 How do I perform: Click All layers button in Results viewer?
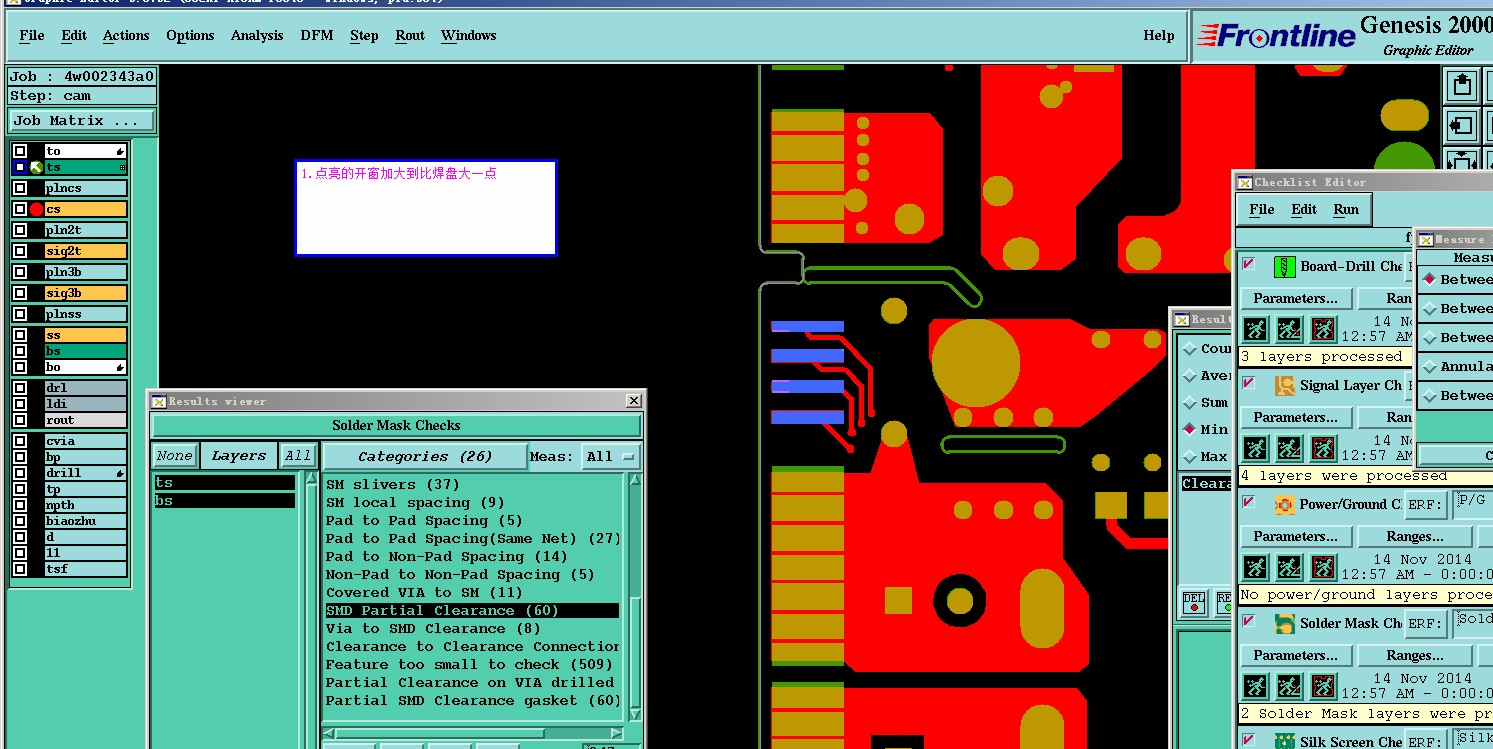(x=298, y=456)
